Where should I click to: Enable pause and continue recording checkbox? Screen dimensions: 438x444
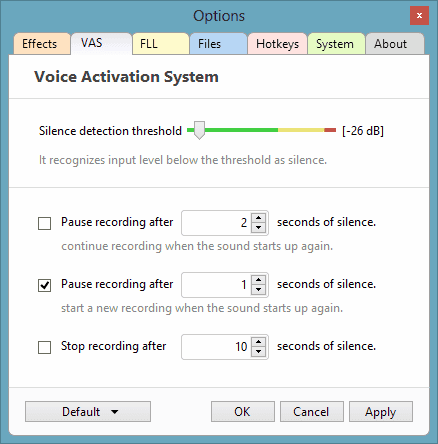44,223
